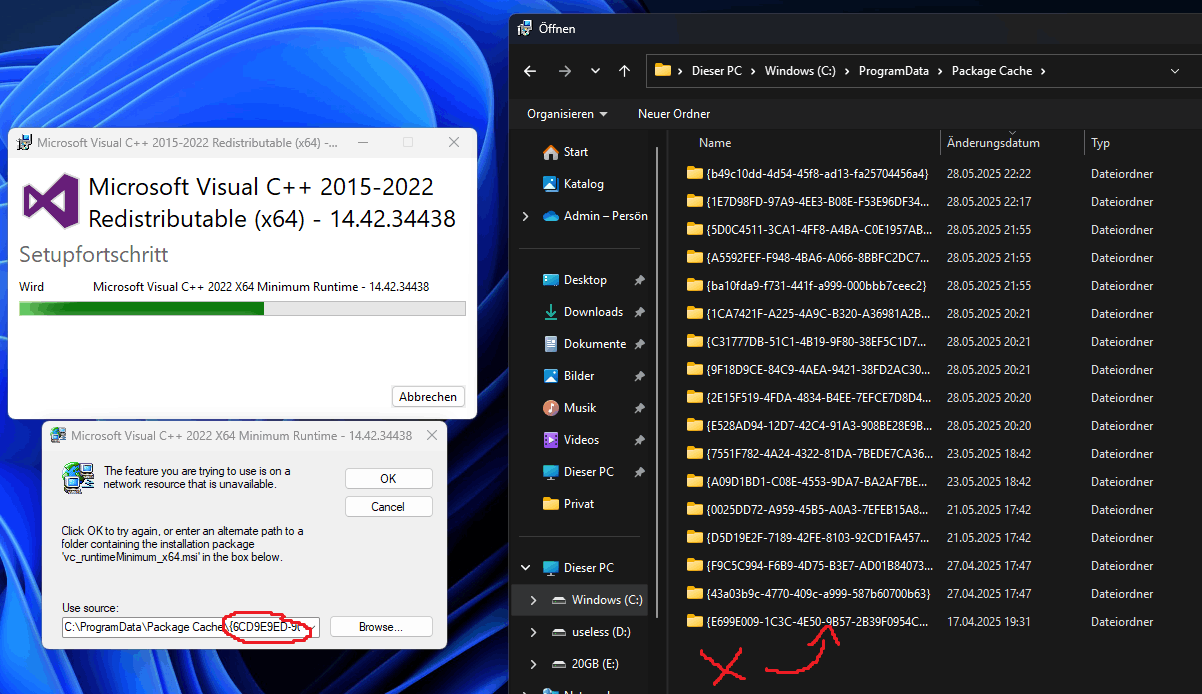Click the forward navigation arrow
Image resolution: width=1202 pixels, height=694 pixels.
[x=564, y=71]
